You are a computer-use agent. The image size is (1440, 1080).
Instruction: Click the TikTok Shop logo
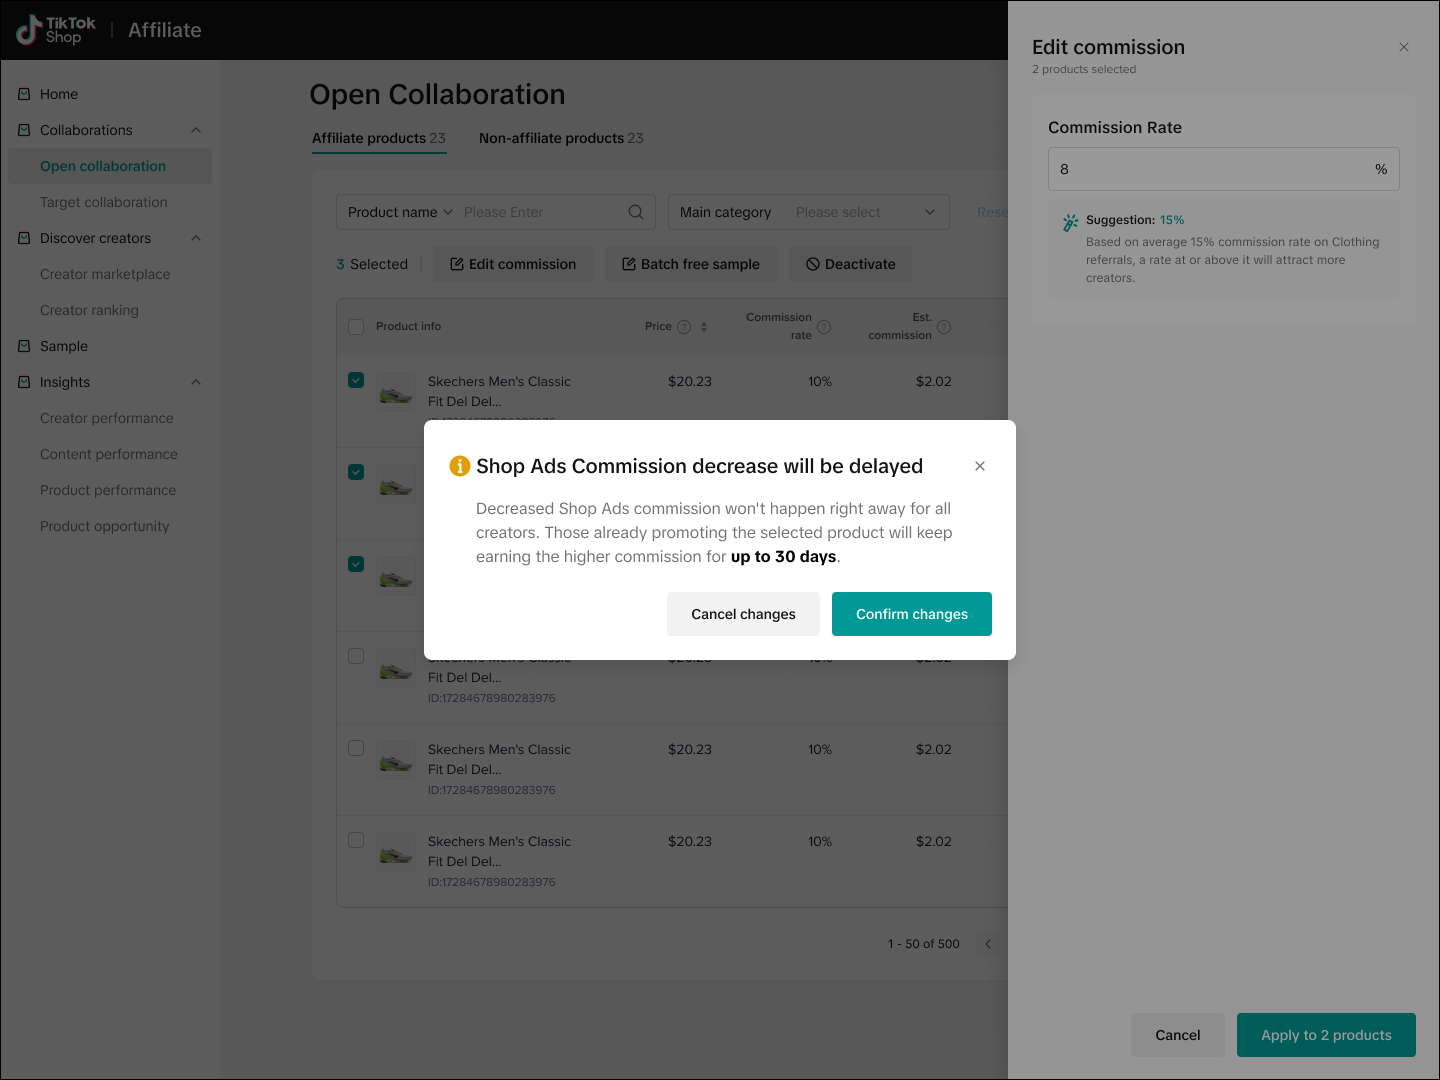point(56,30)
